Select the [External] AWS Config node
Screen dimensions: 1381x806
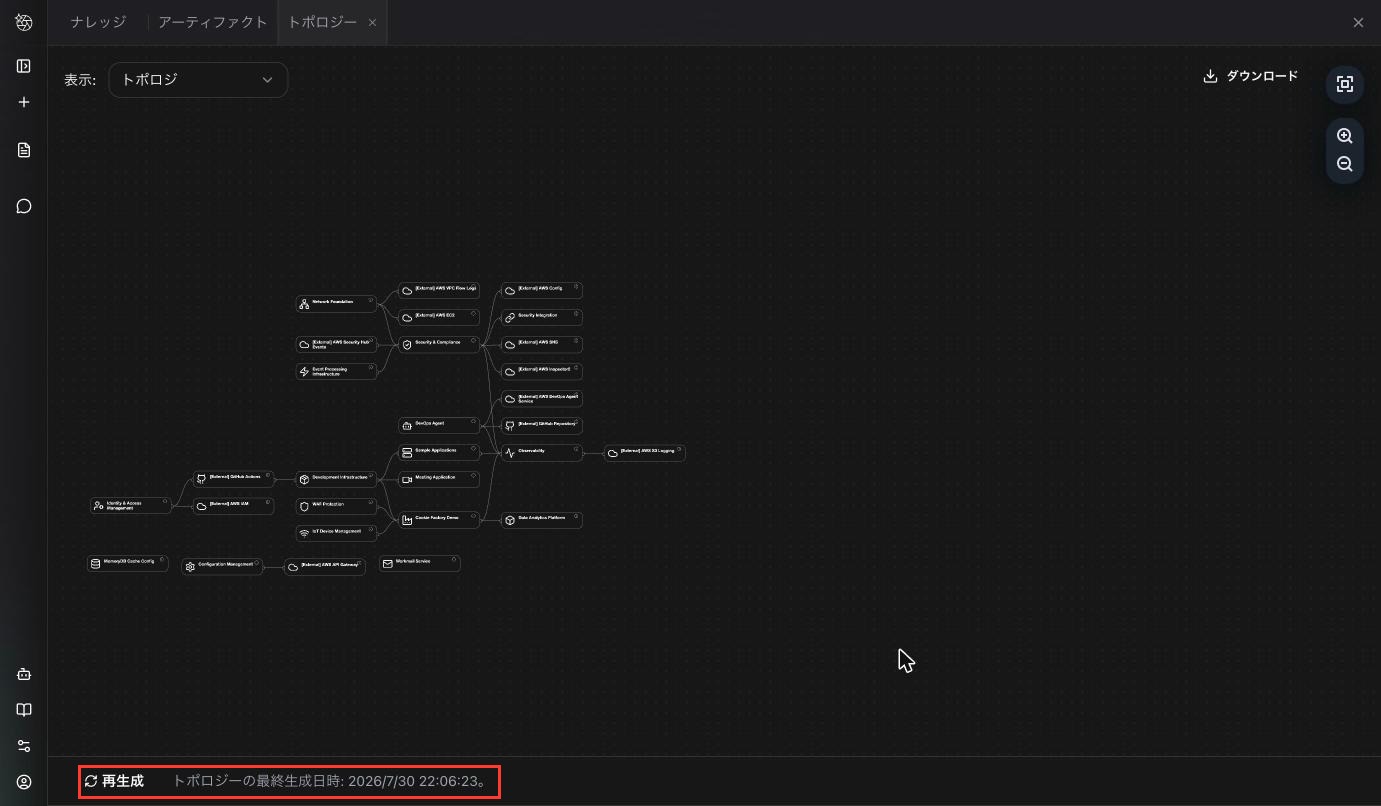(542, 291)
